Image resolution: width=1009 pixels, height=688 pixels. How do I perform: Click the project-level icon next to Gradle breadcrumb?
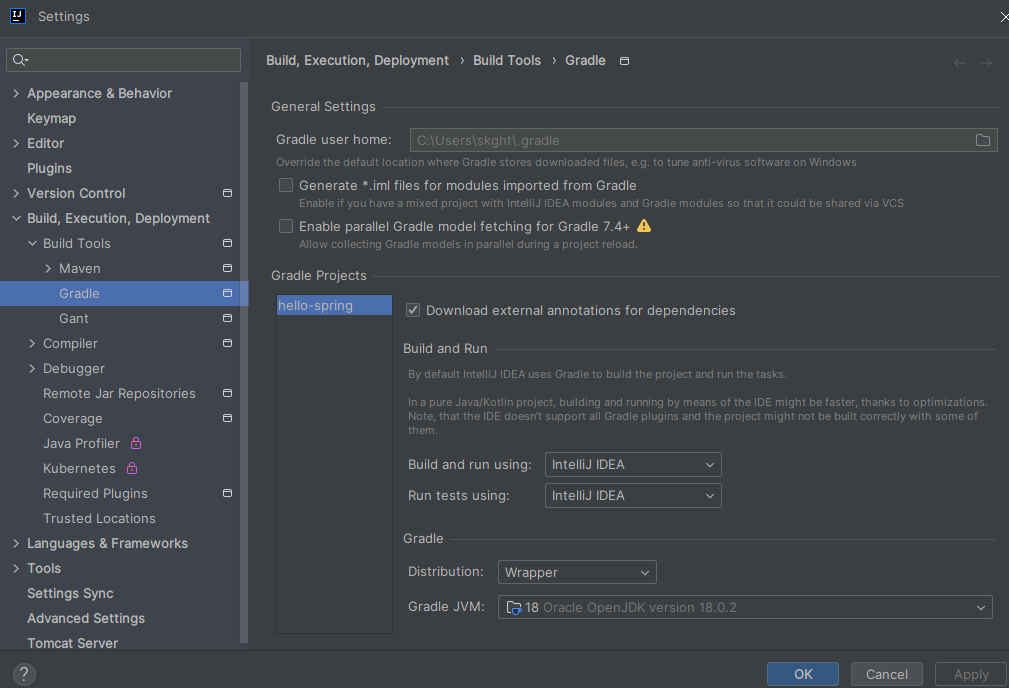(624, 60)
